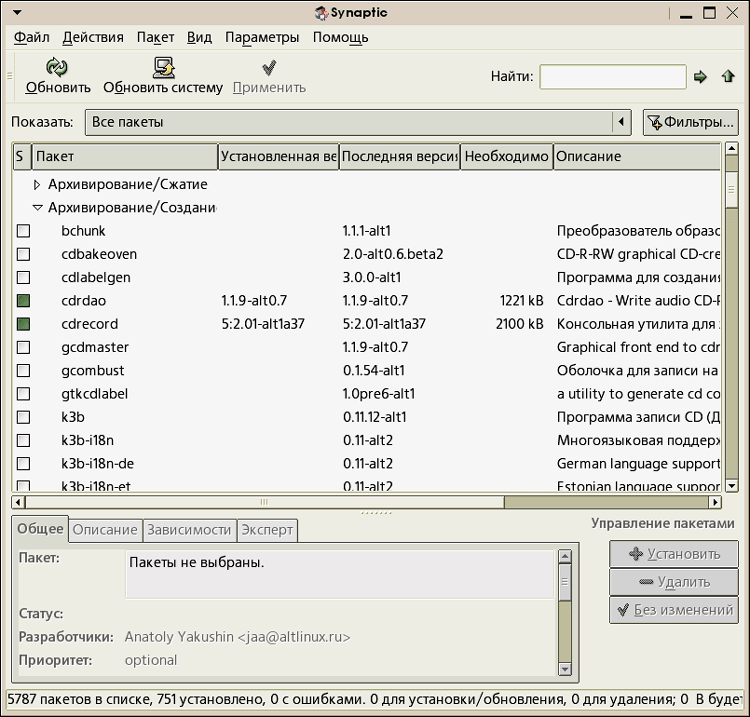Click the toolbar drag handle
750x717 pixels.
[10, 76]
